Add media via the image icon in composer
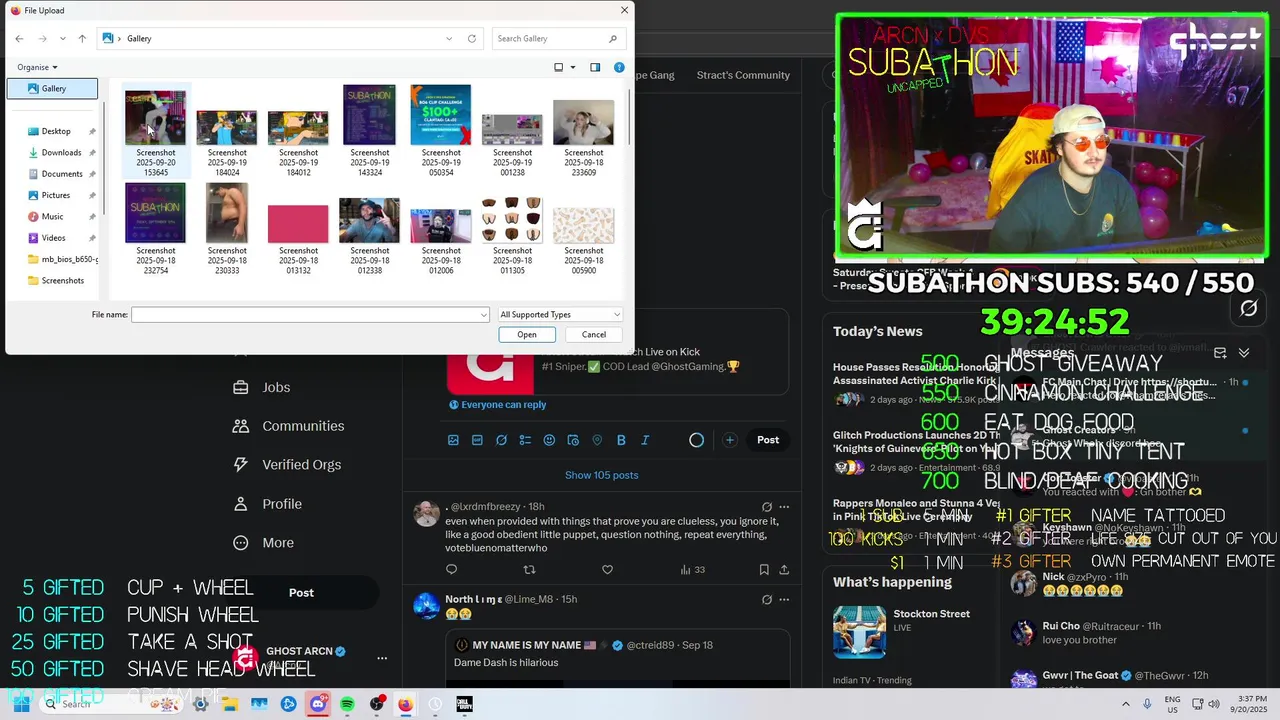Screen dimensions: 1280x720 (x=453, y=440)
